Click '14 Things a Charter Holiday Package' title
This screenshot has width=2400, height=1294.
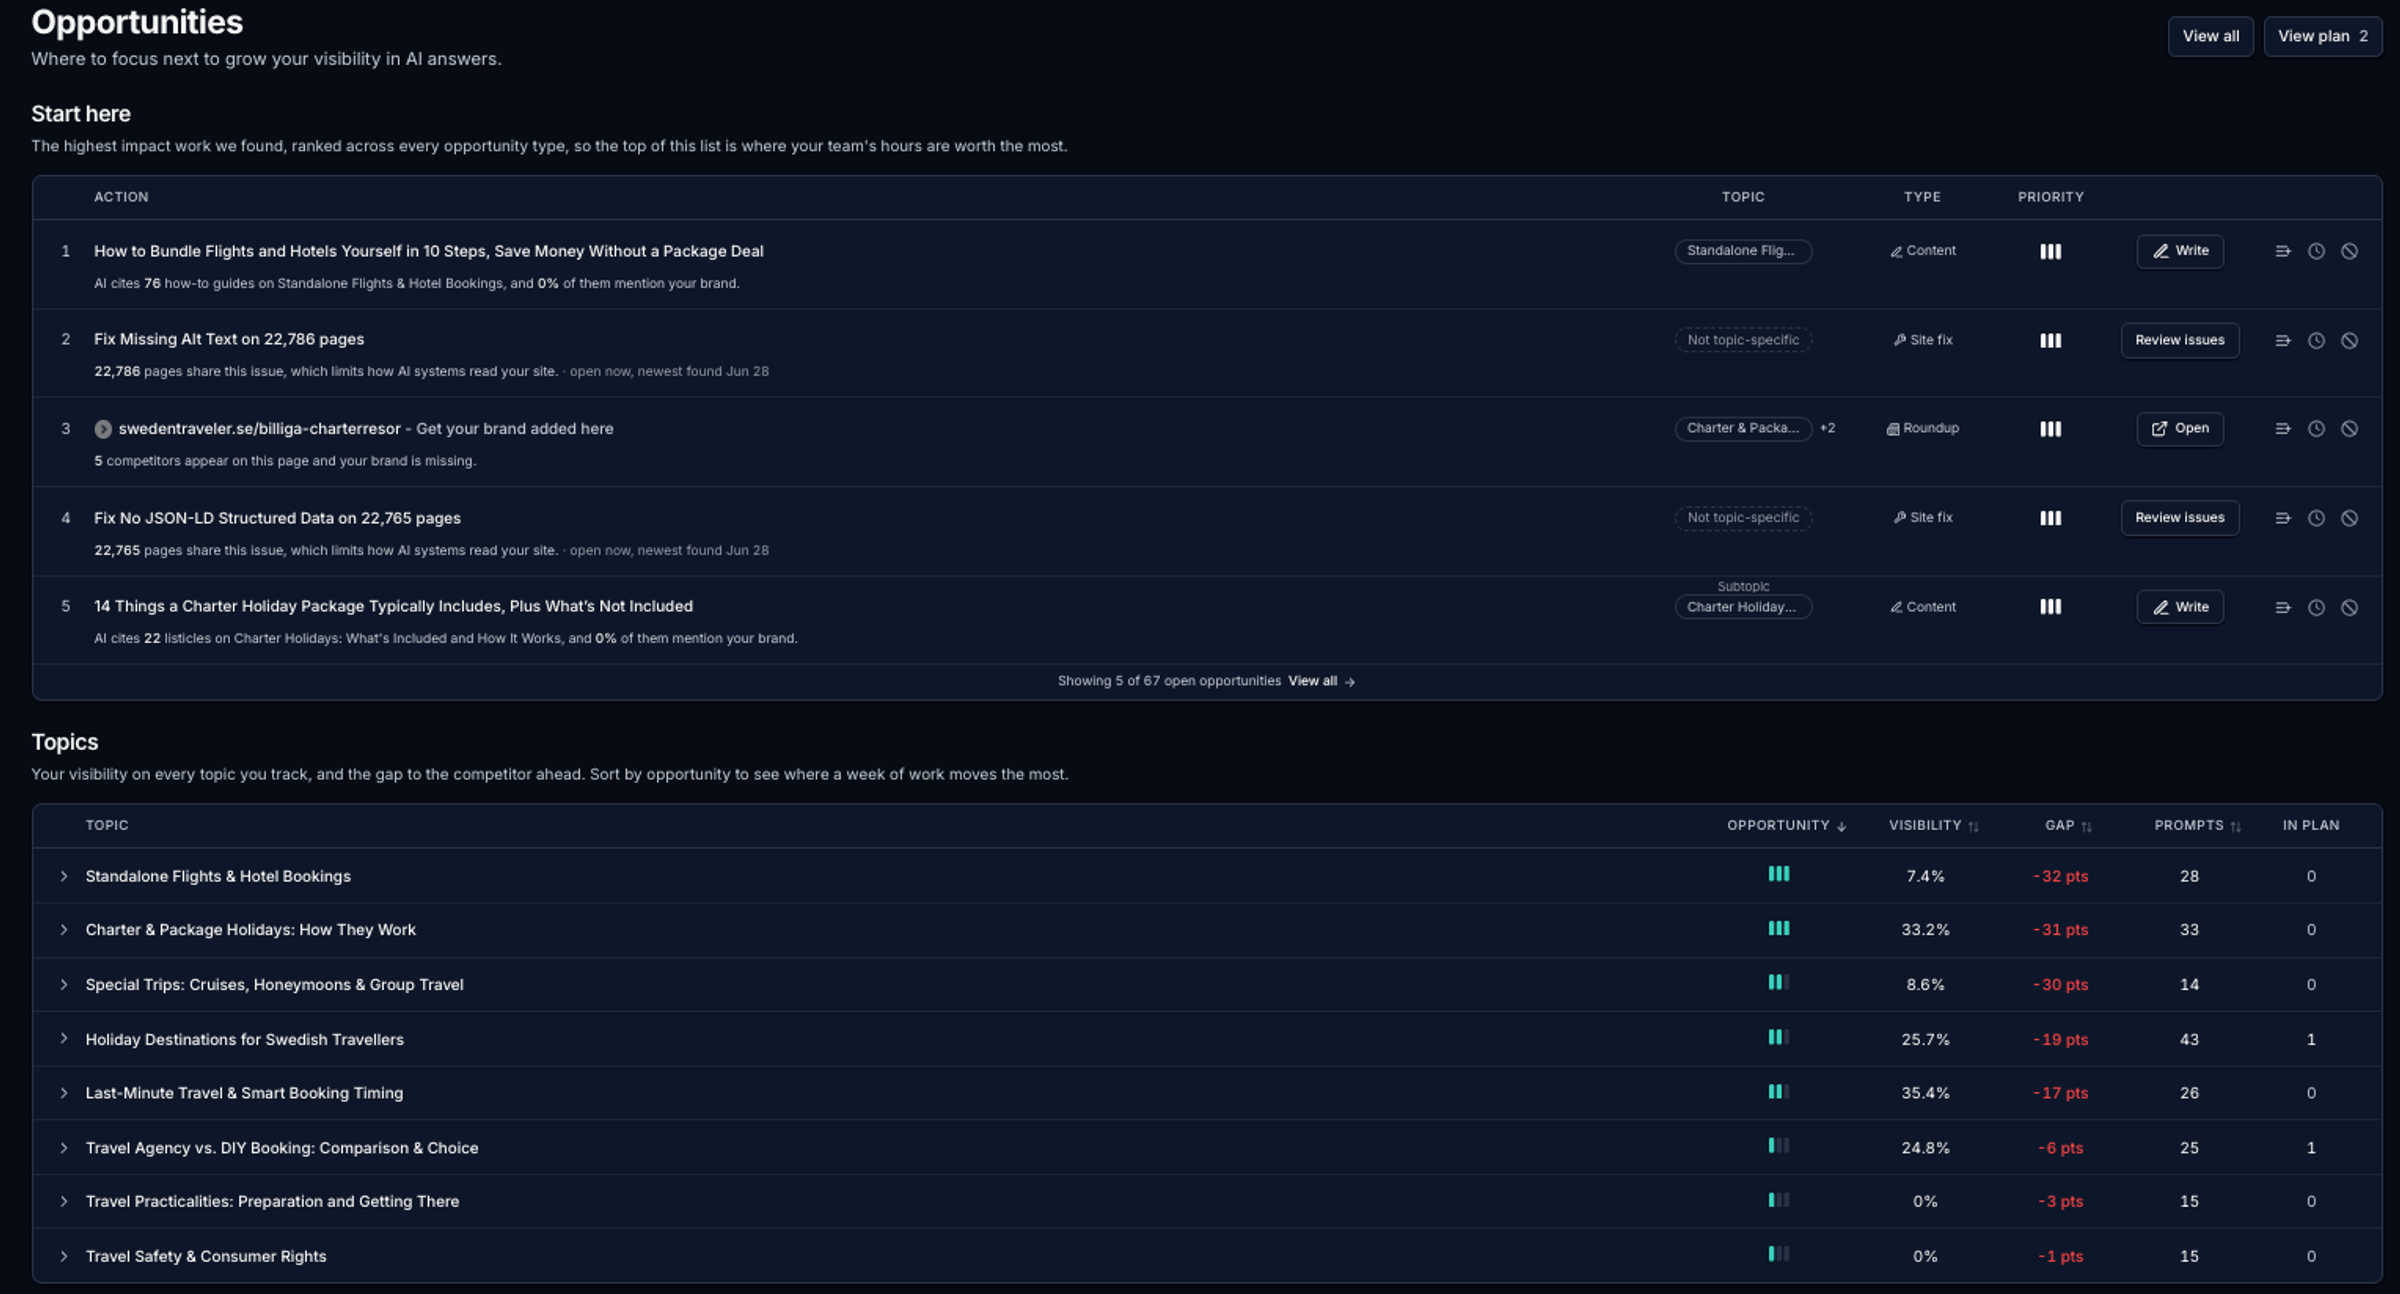click(393, 606)
